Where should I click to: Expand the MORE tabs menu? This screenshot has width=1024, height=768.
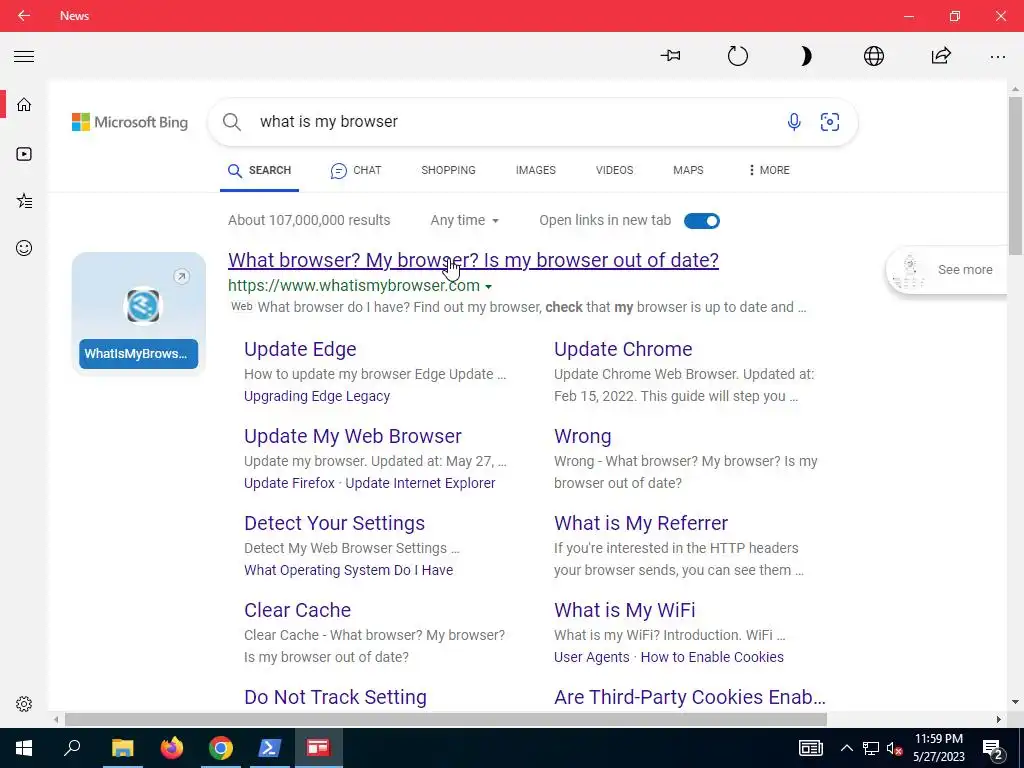coord(769,170)
